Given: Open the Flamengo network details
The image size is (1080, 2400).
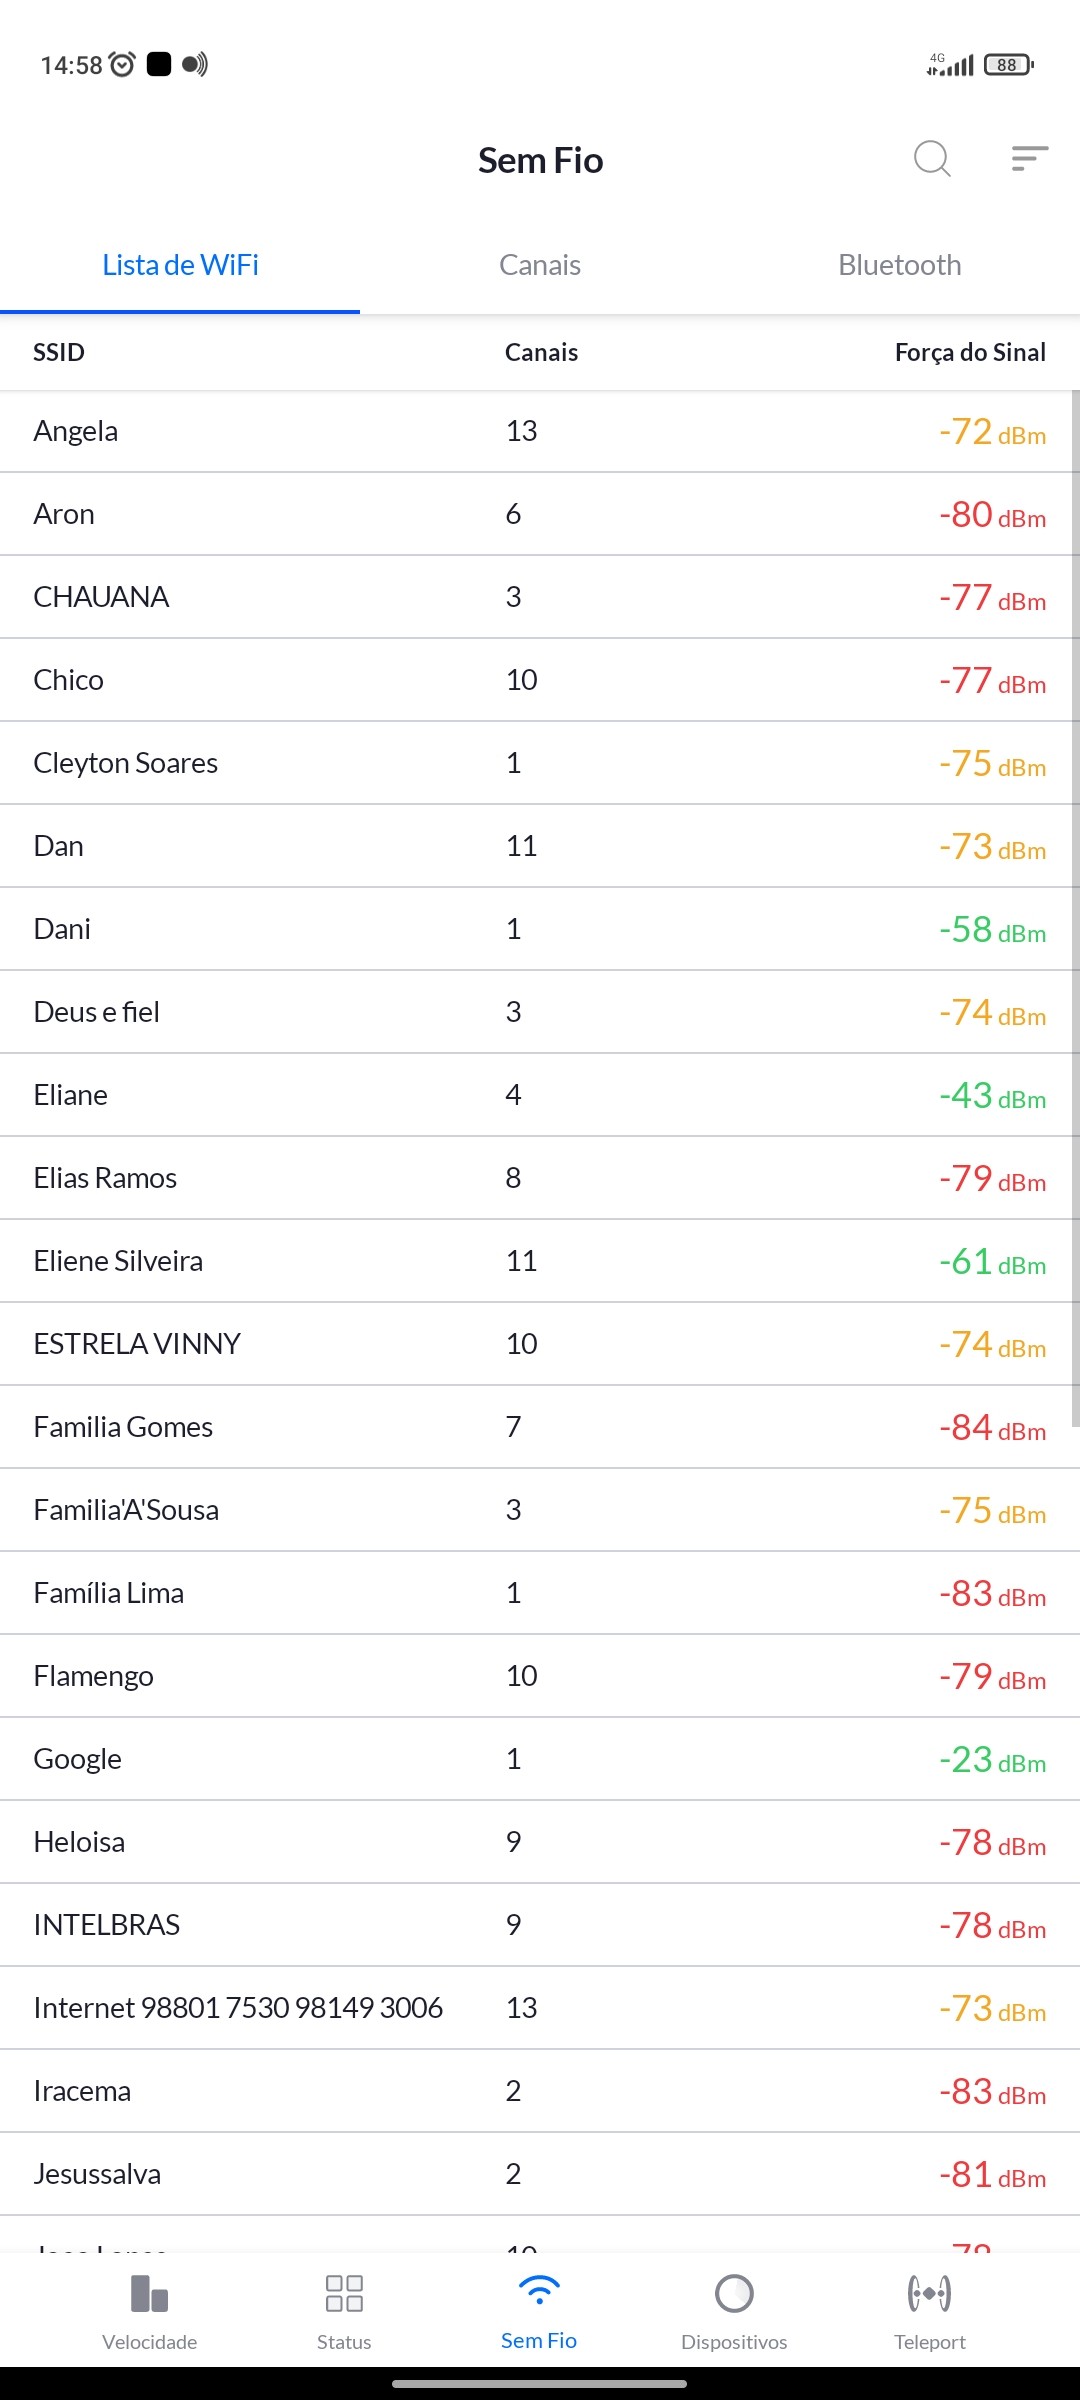Looking at the screenshot, I should pyautogui.click(x=540, y=1676).
